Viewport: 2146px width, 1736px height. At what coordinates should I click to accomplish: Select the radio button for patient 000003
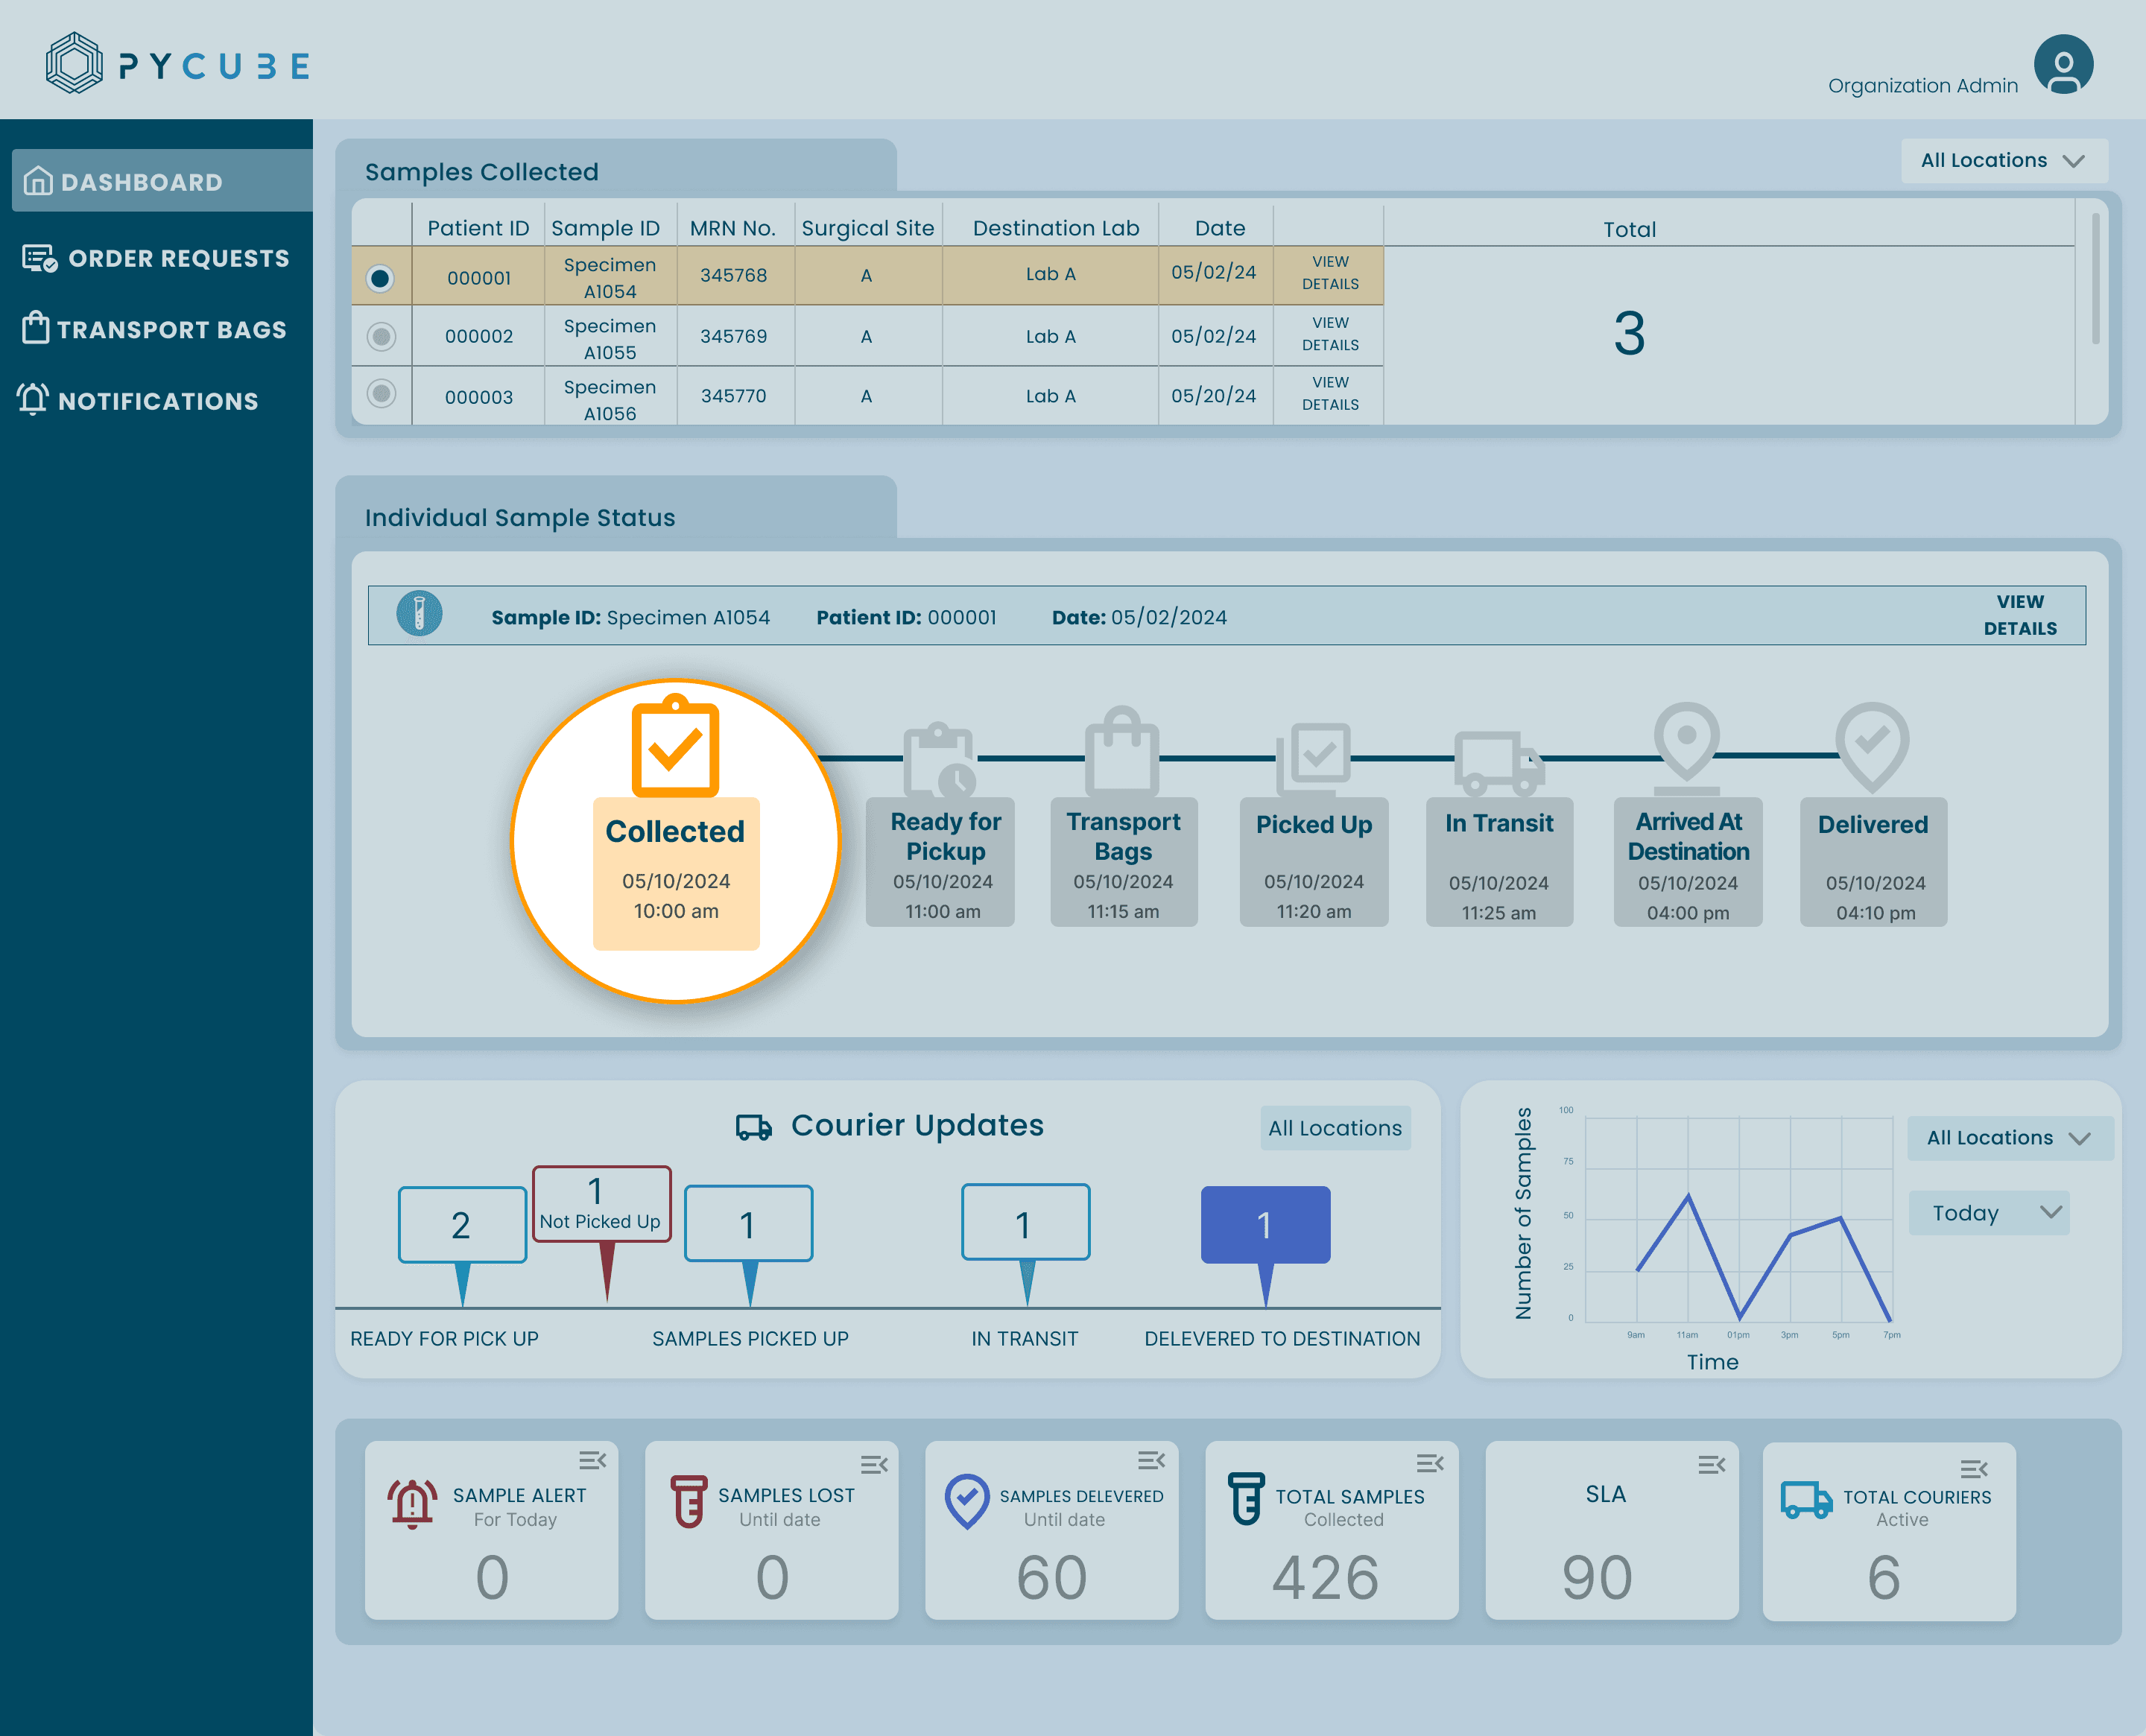tap(381, 393)
